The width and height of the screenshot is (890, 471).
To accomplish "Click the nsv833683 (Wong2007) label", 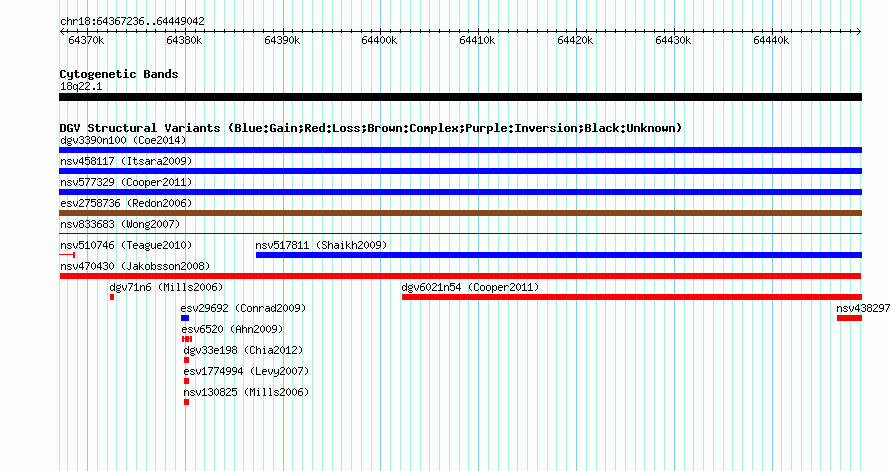I will click(x=120, y=224).
